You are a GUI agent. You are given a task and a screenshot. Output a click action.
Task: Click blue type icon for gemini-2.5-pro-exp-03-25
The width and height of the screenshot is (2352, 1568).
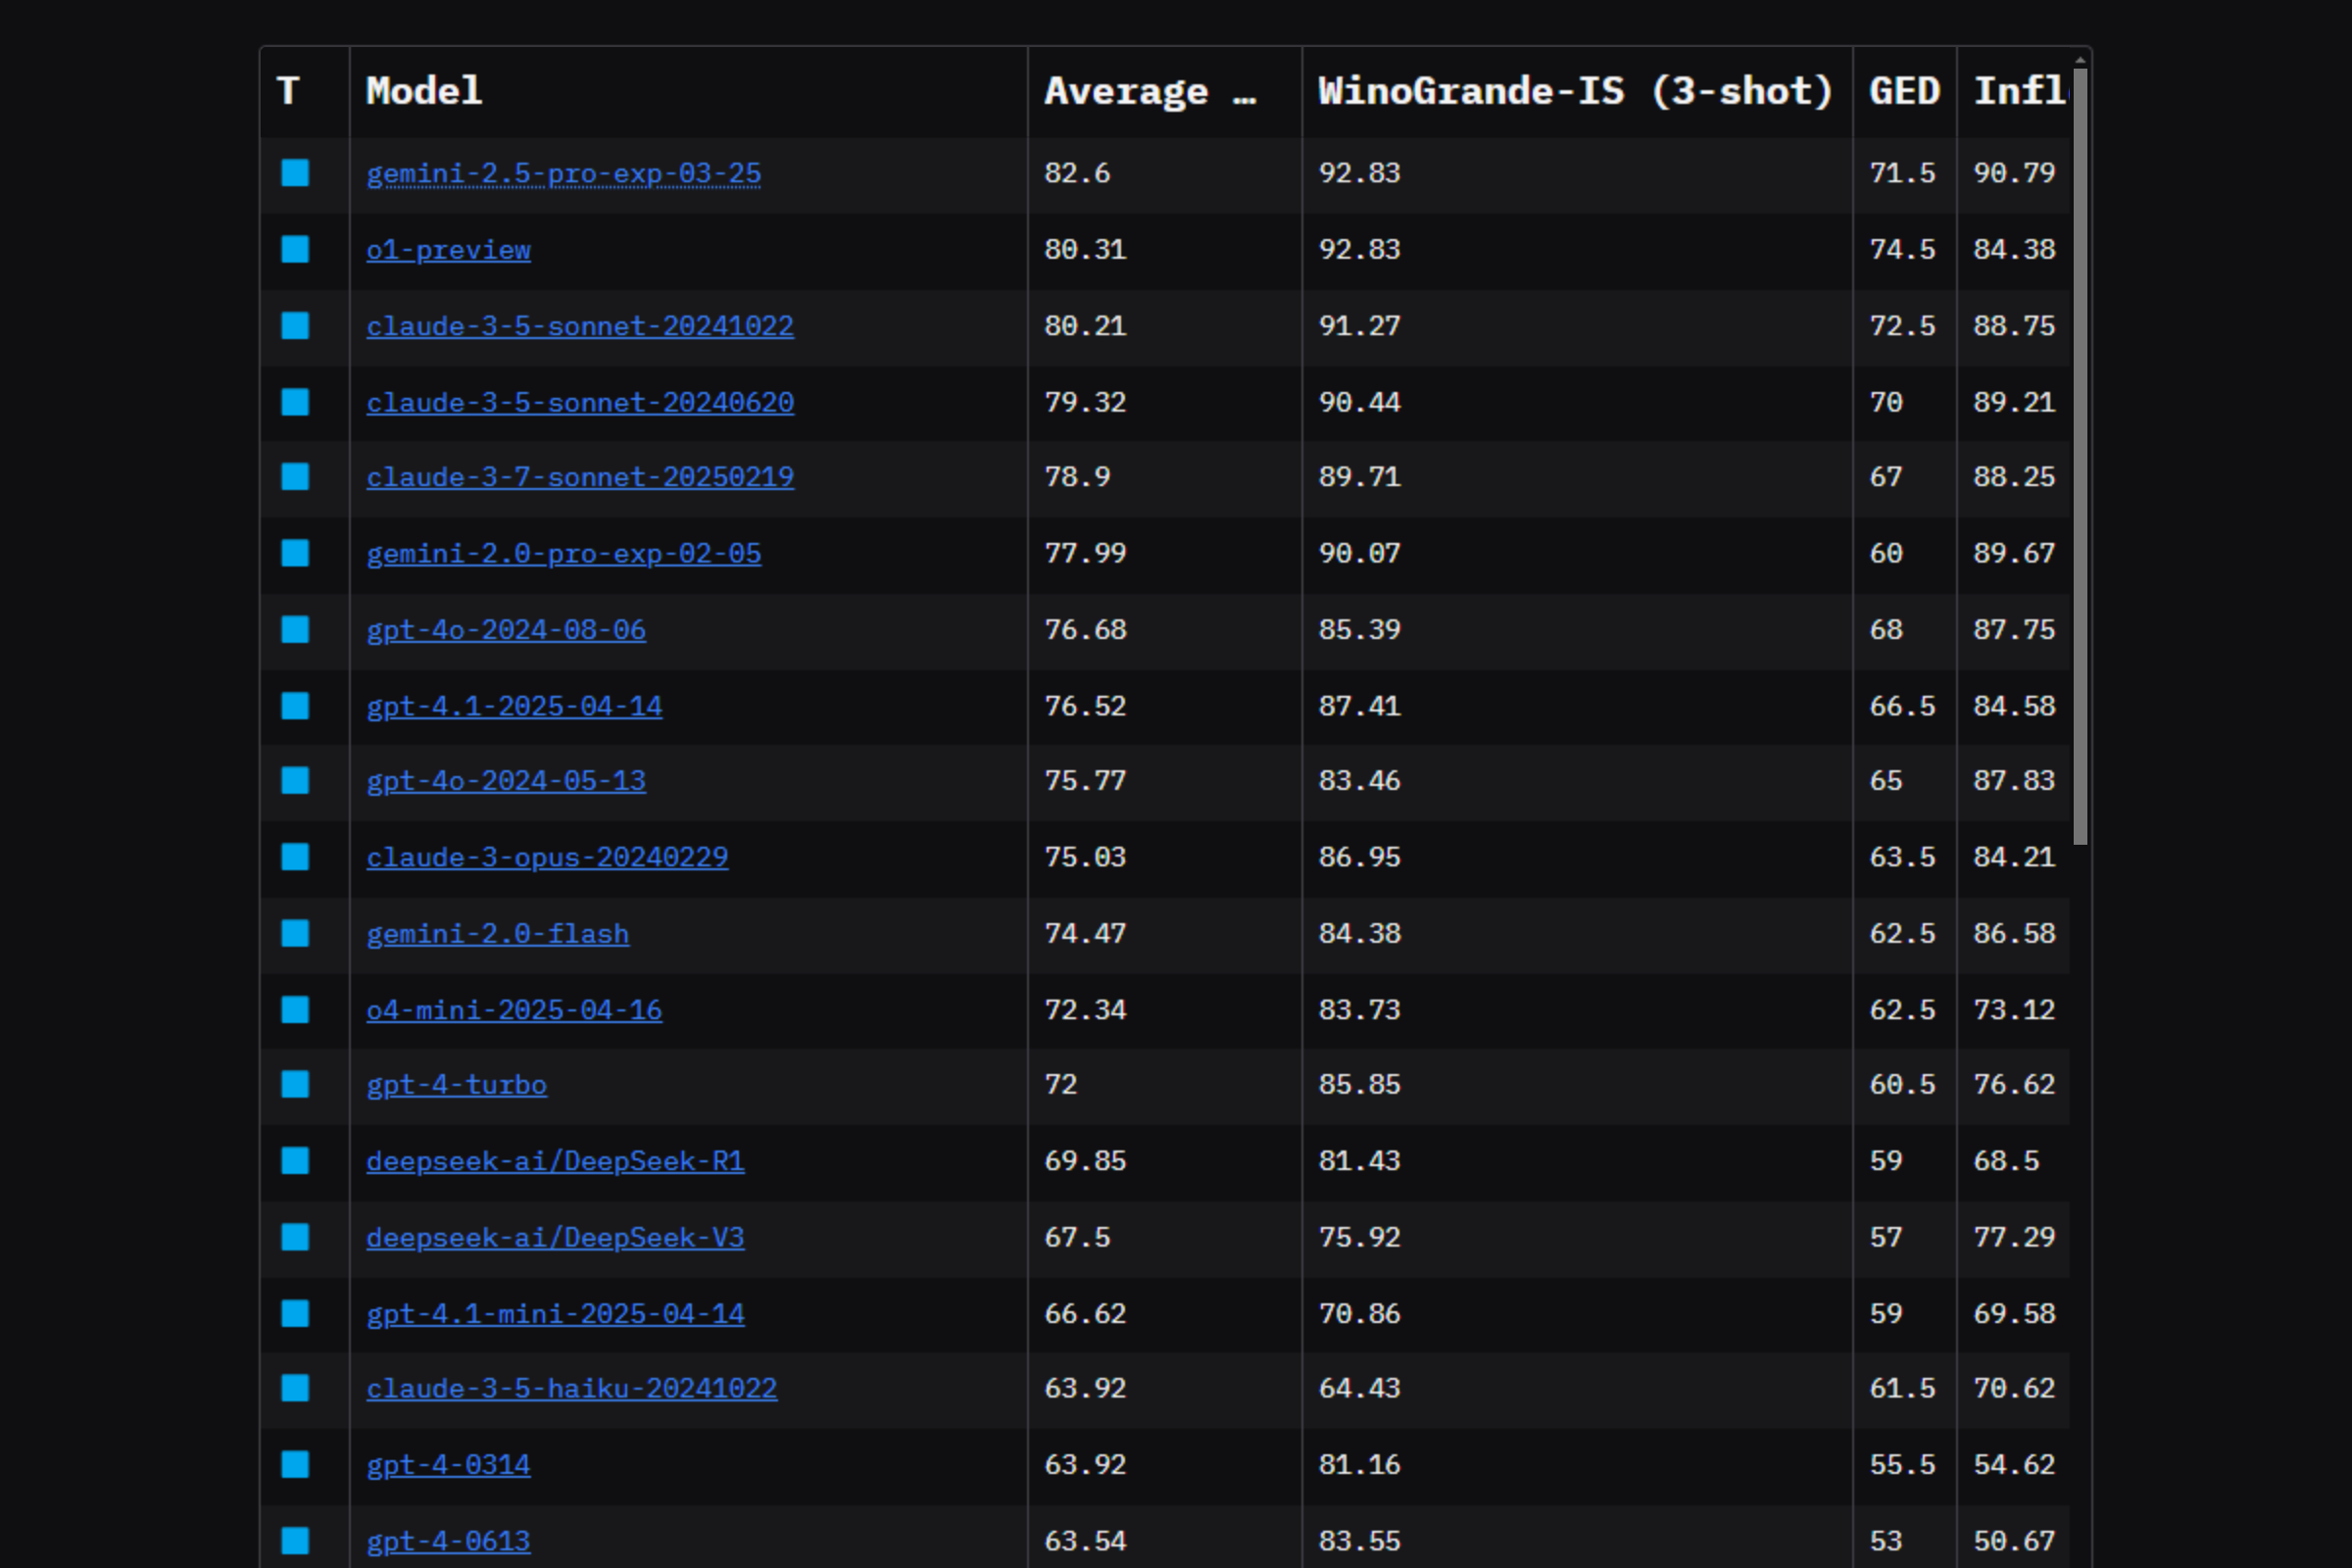[295, 173]
